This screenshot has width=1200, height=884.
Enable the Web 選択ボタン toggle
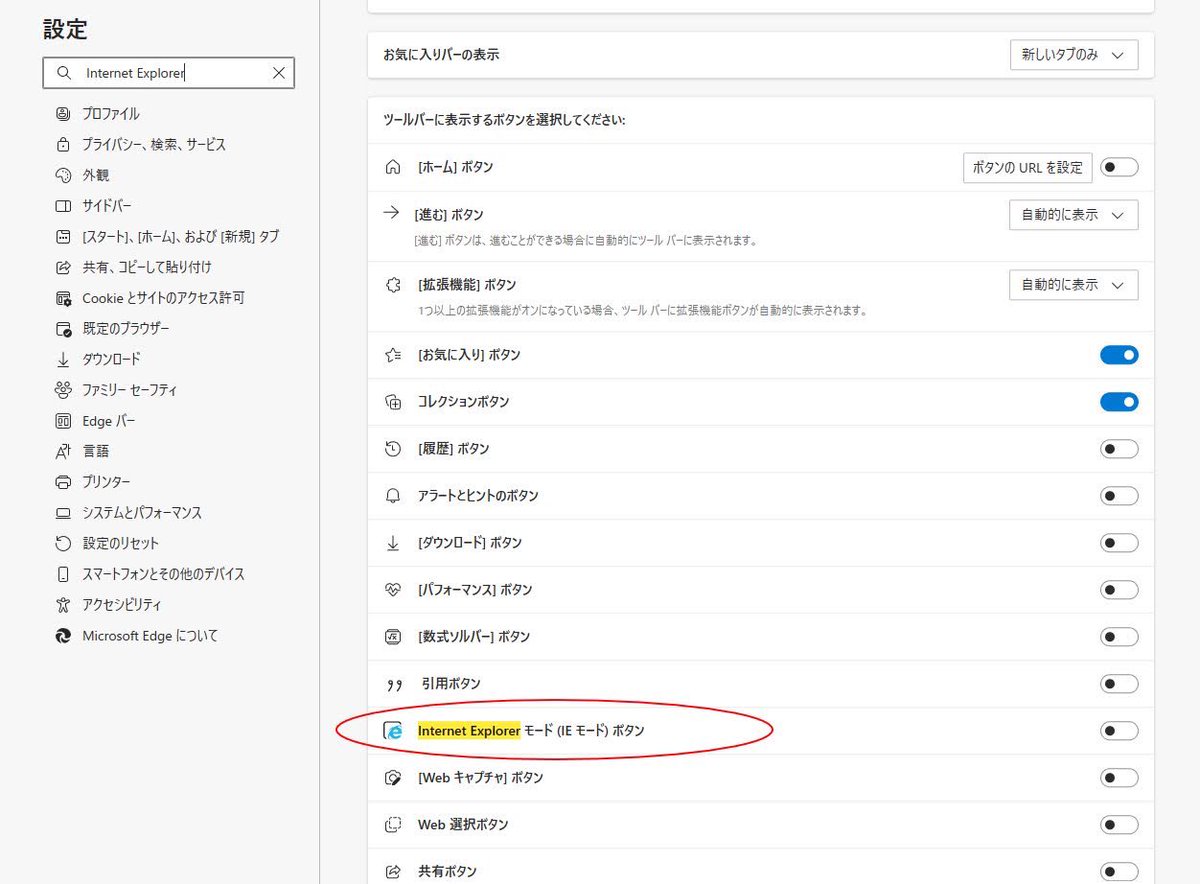(1119, 825)
